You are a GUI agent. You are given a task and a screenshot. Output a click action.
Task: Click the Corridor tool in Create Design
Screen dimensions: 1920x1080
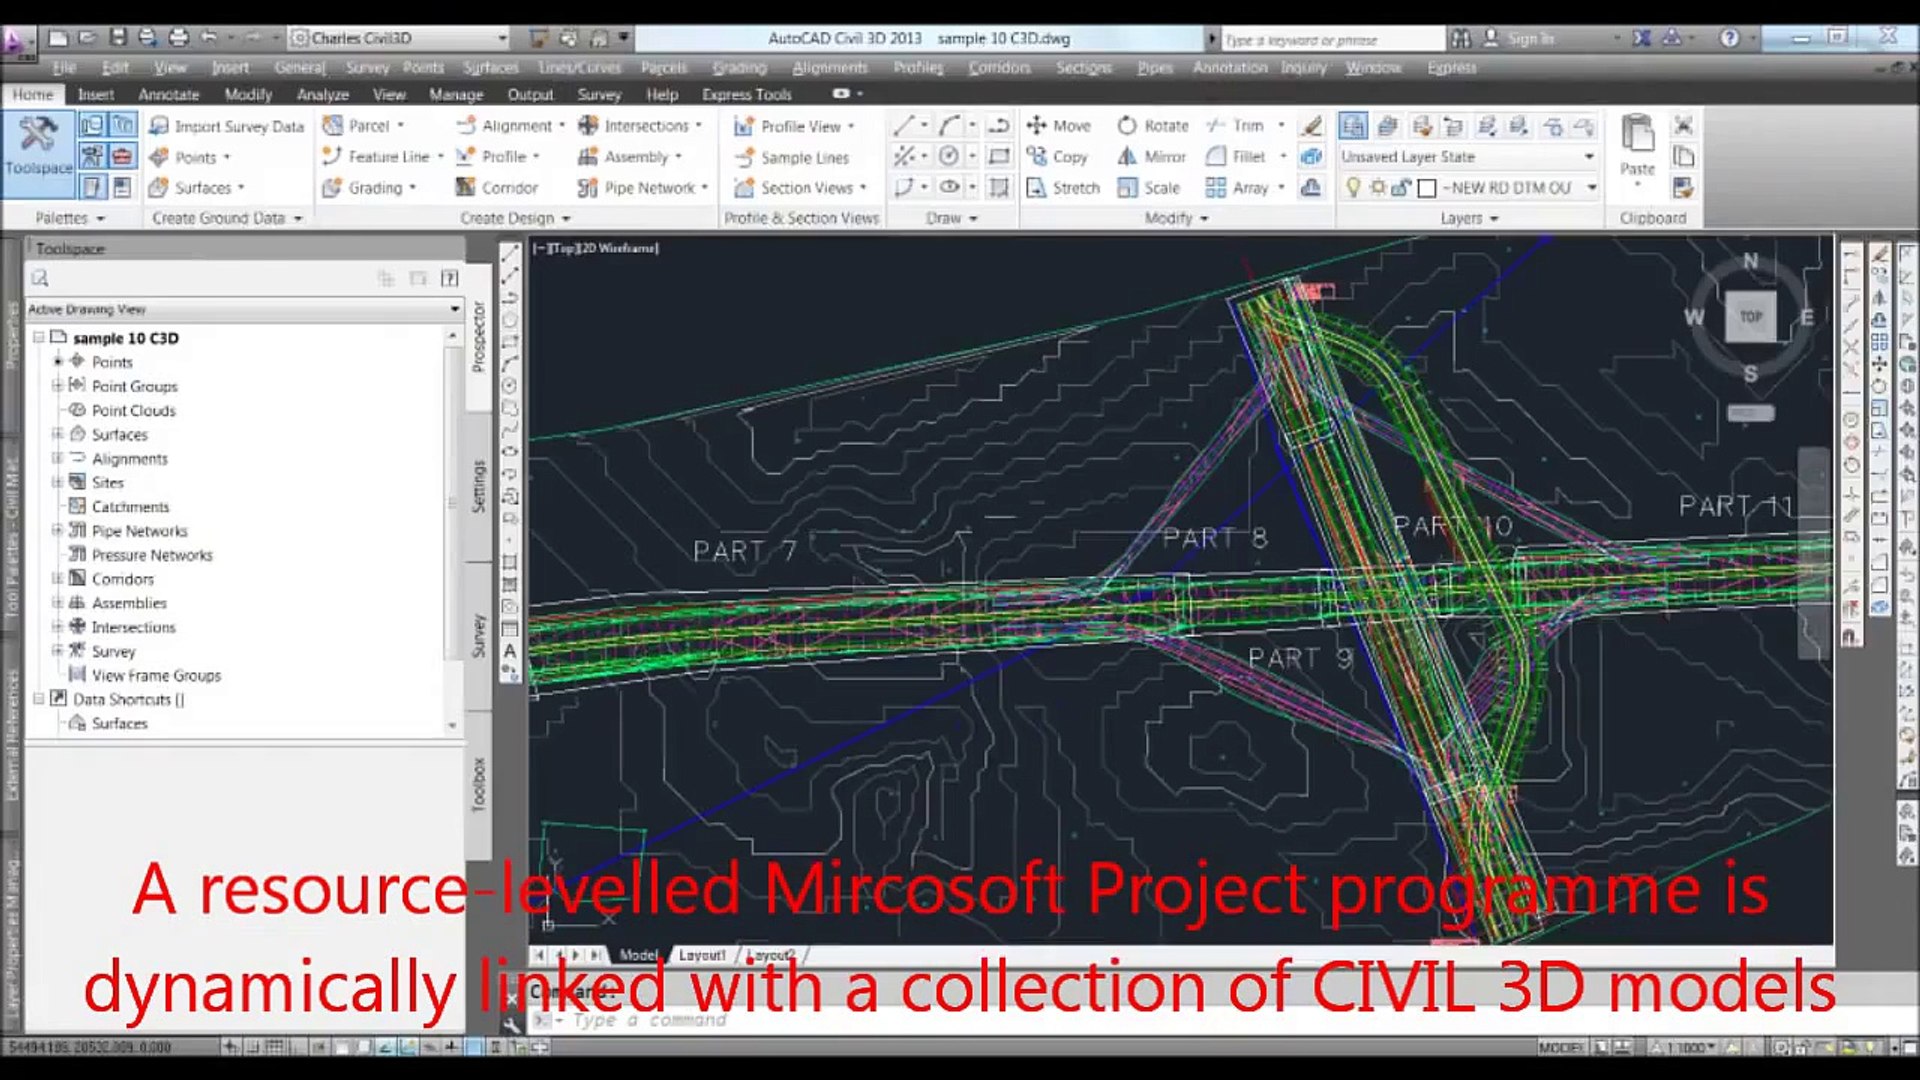tap(497, 188)
